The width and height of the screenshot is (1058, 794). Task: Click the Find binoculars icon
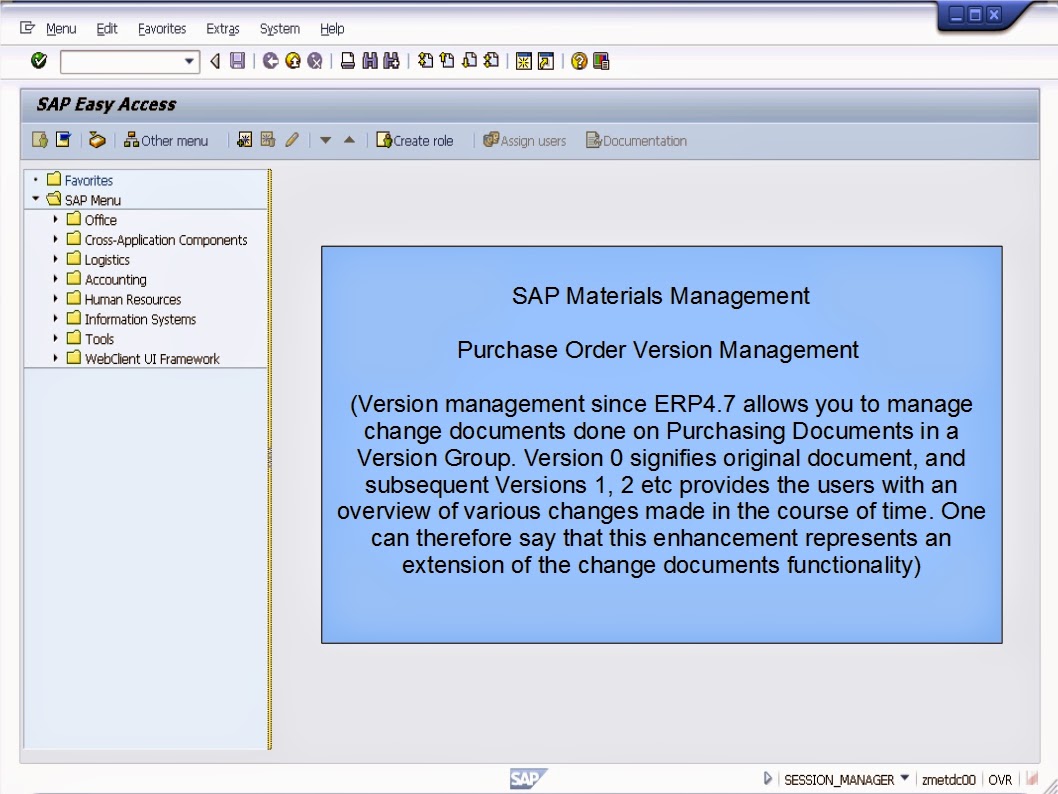370,61
